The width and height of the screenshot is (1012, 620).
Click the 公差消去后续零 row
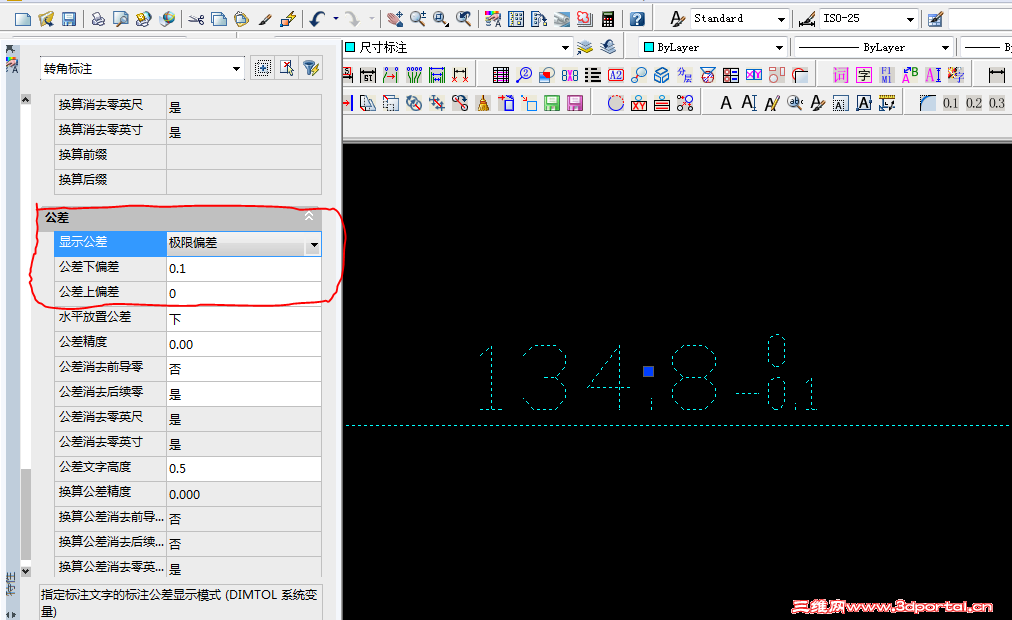[x=188, y=394]
